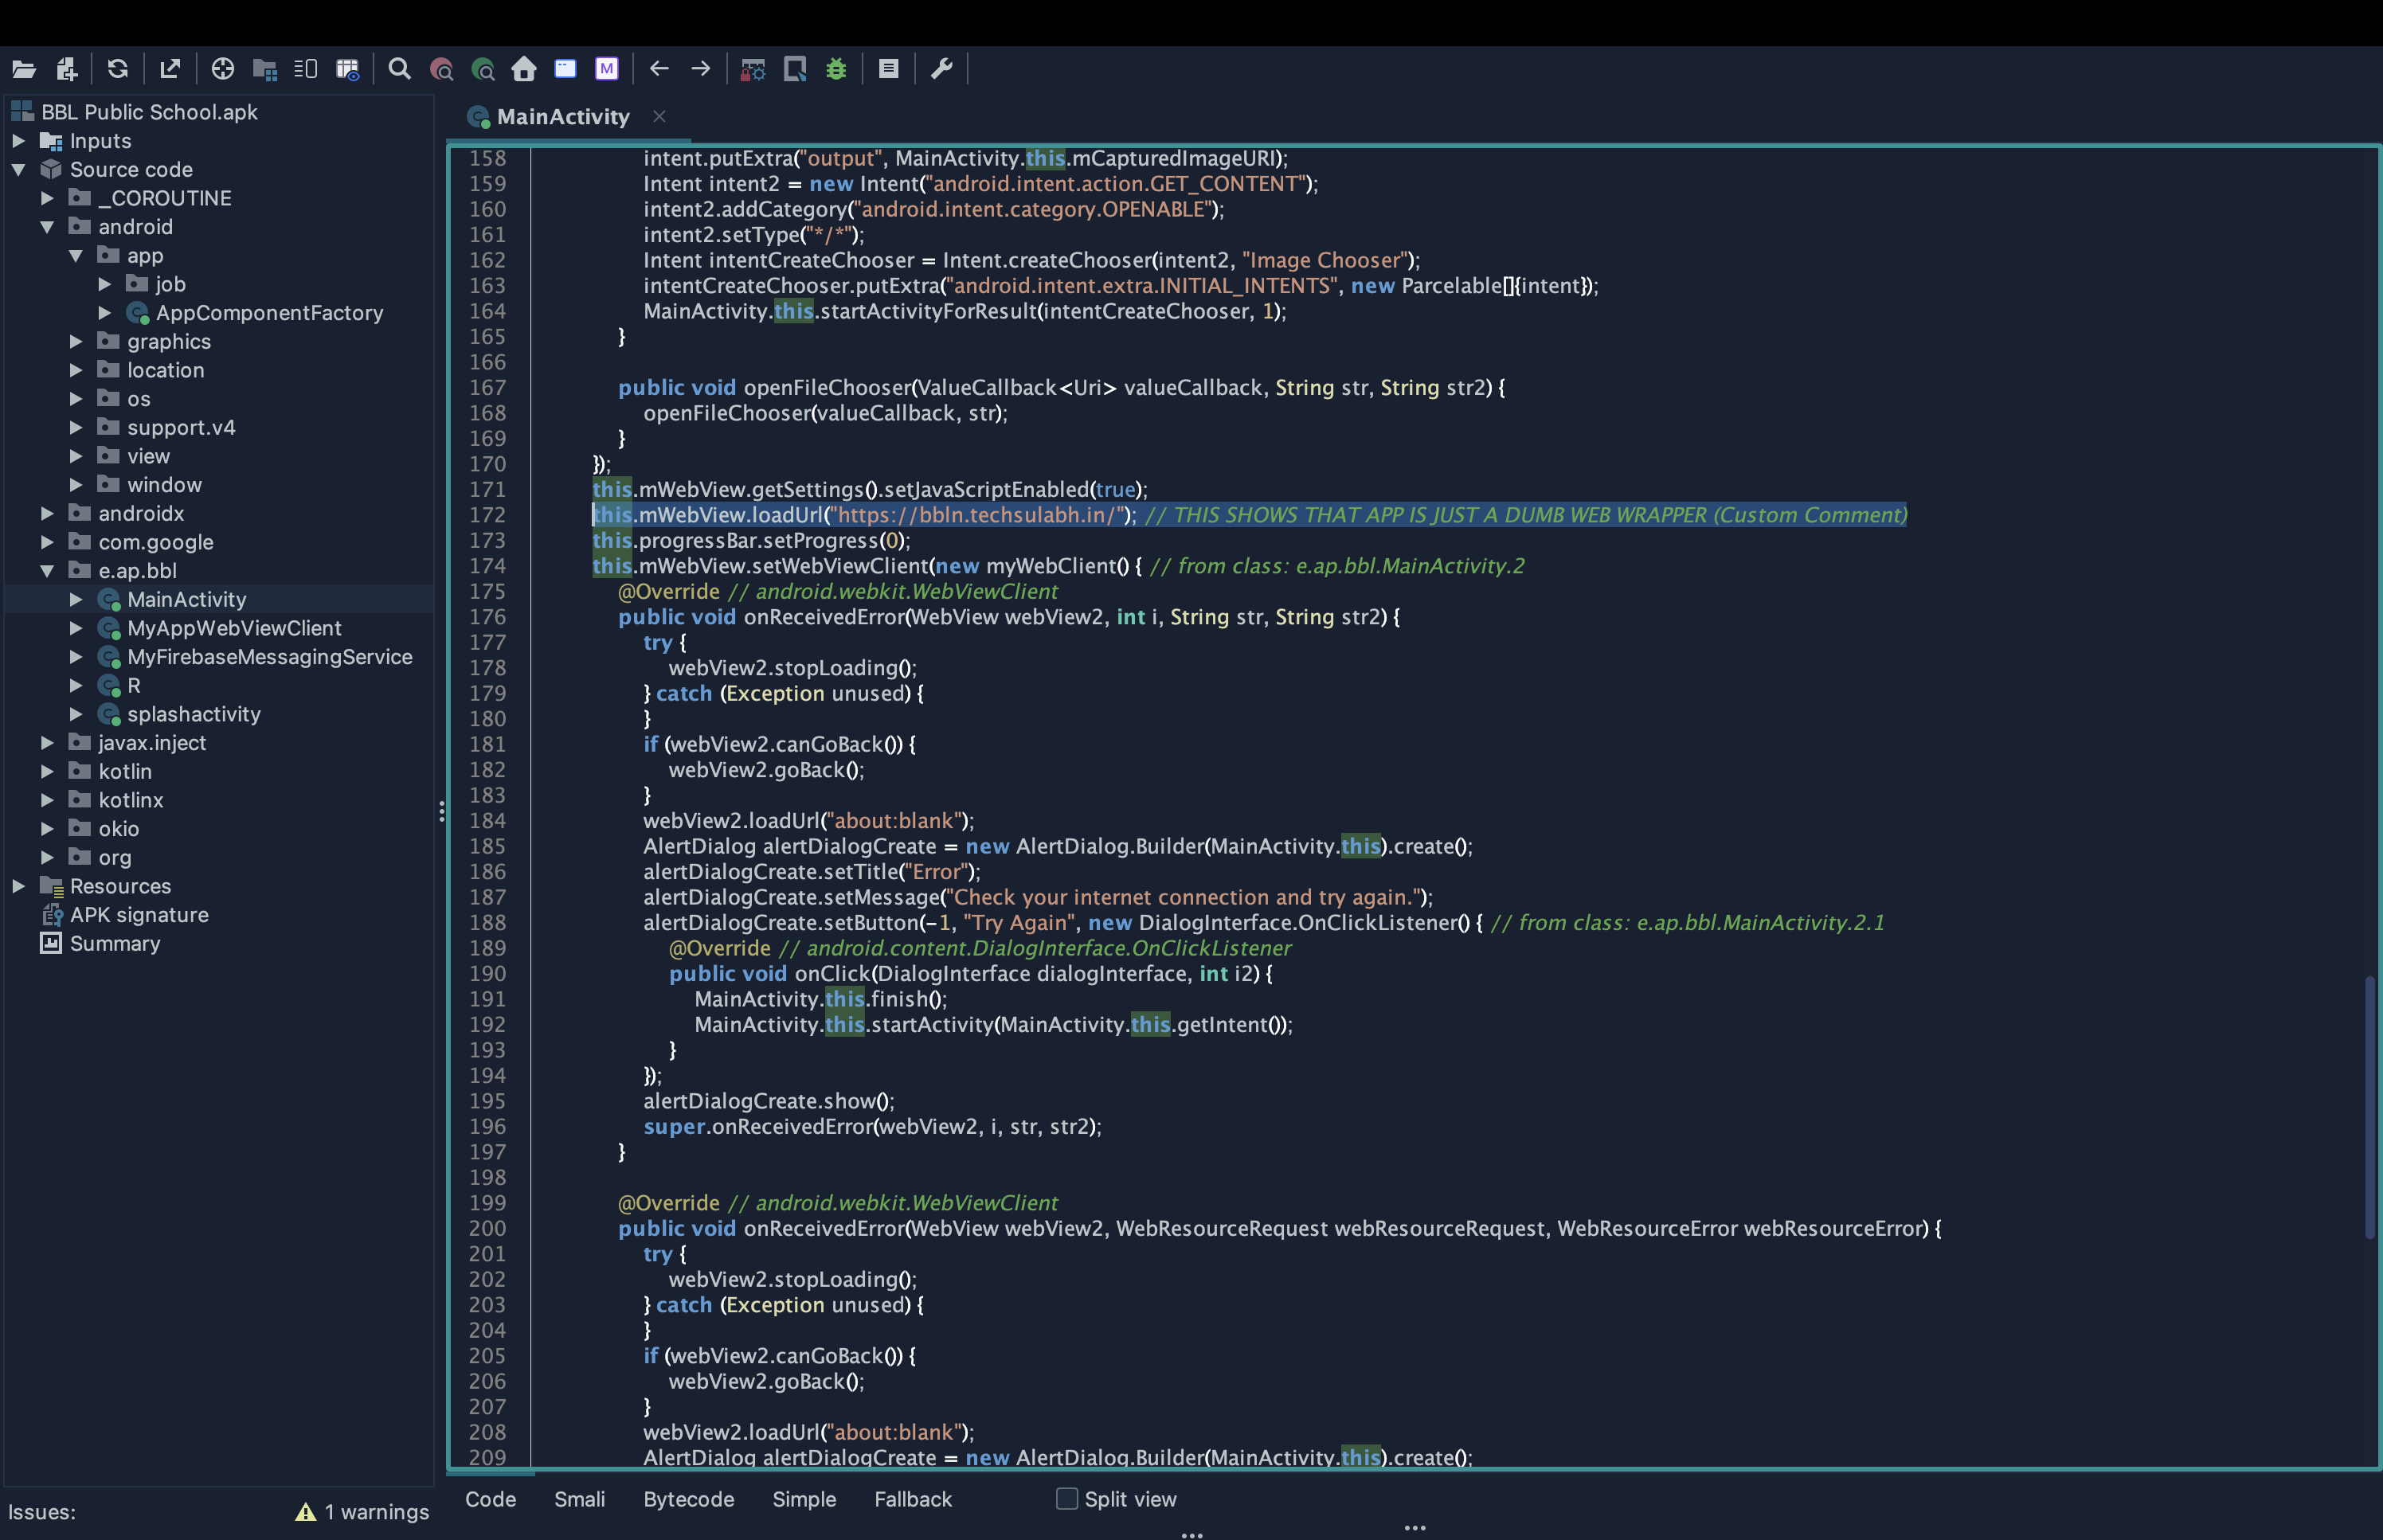2383x1540 pixels.
Task: Select the kotlinx package
Action: click(x=131, y=801)
